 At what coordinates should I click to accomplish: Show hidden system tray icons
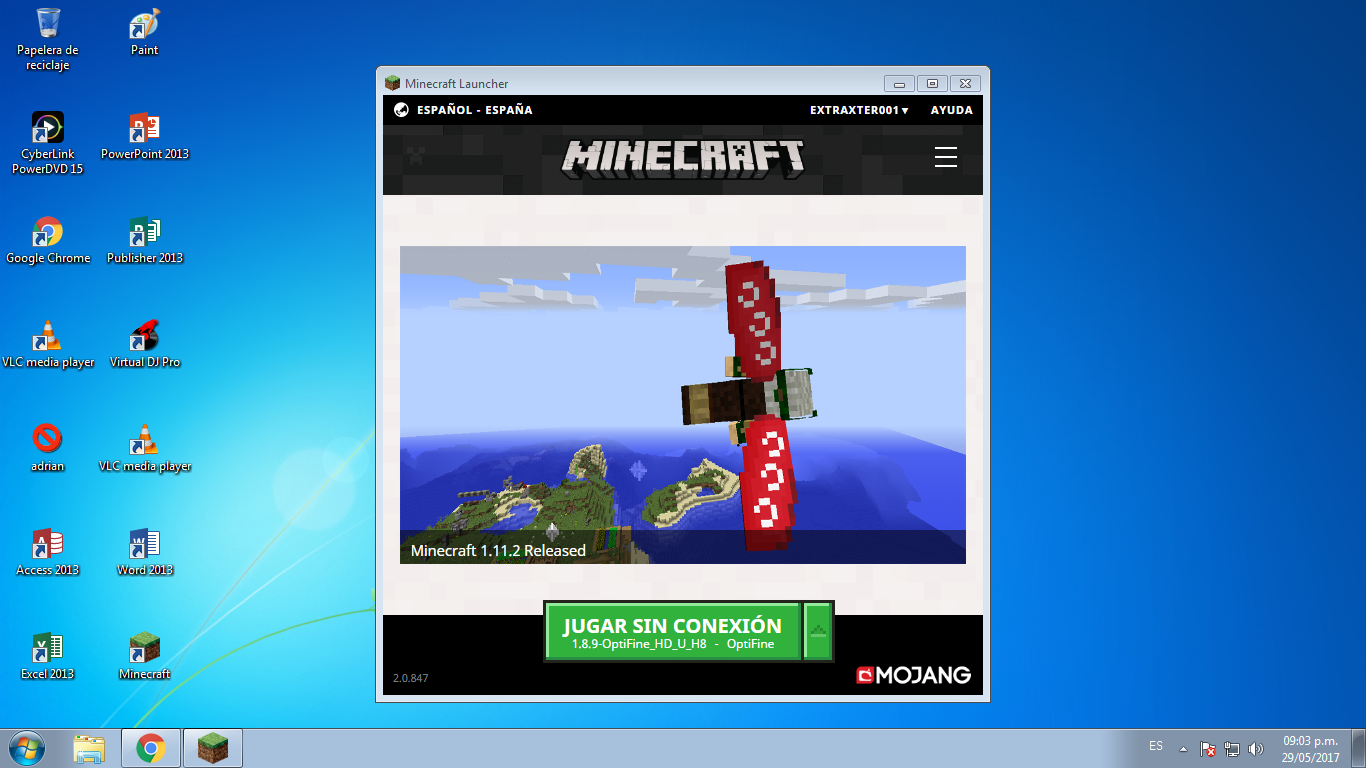pos(1184,748)
